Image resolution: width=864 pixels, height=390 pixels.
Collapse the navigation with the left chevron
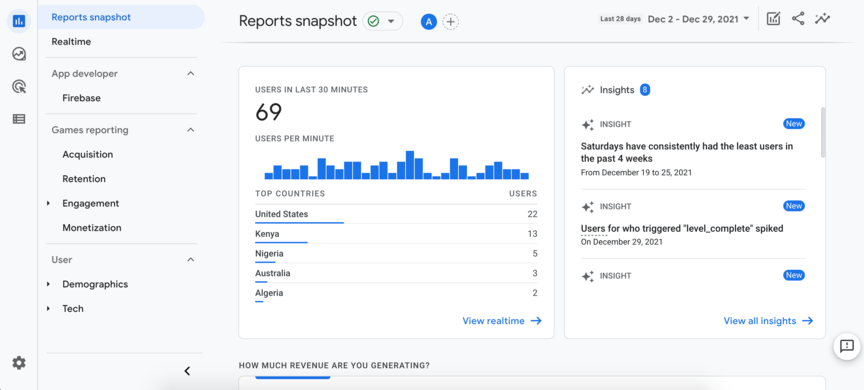coord(187,371)
